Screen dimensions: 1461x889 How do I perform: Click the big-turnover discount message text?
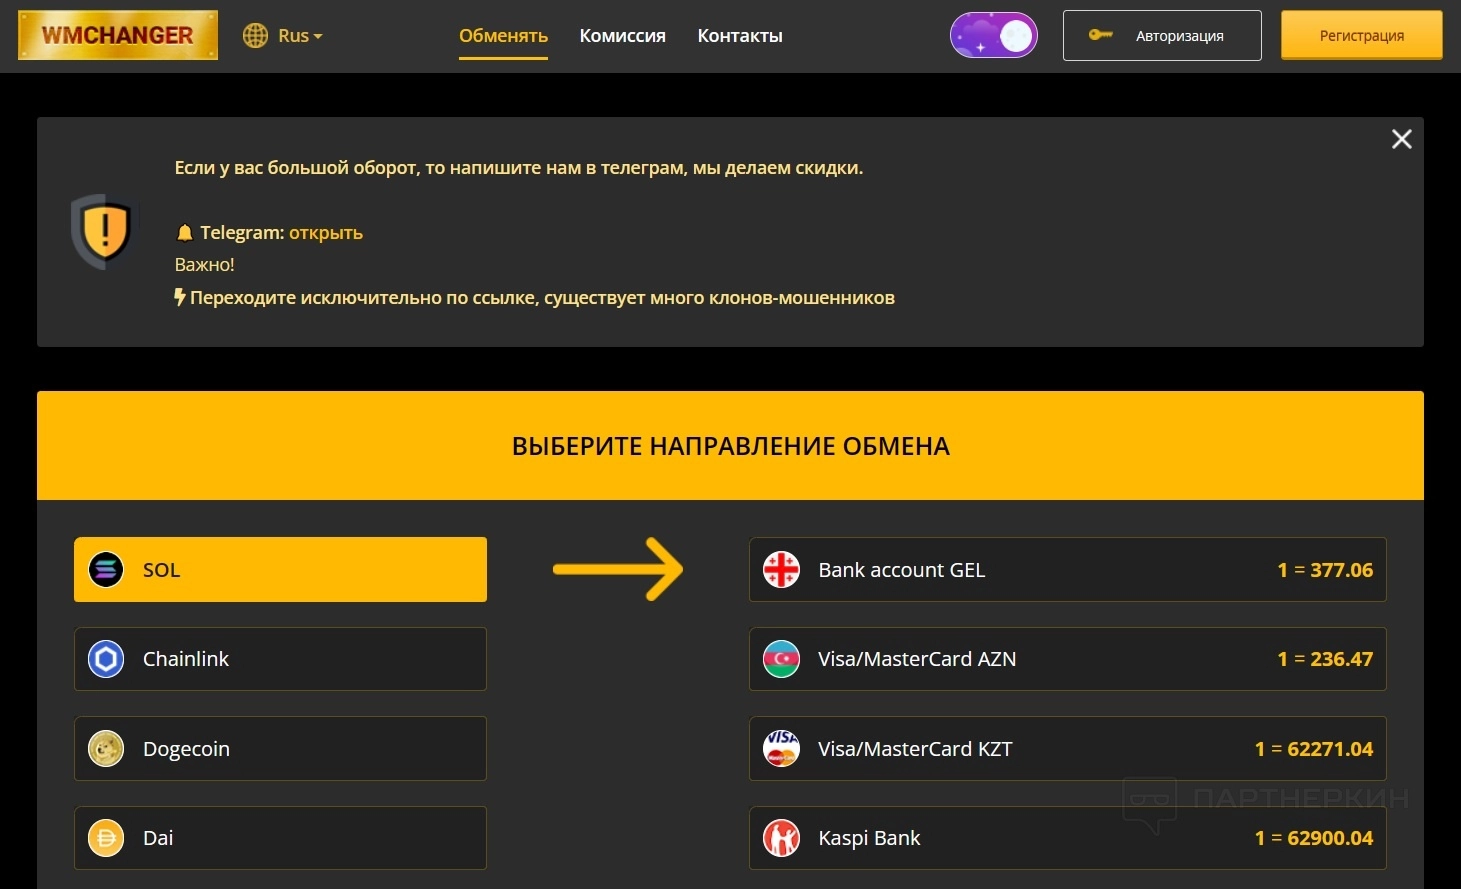point(519,168)
